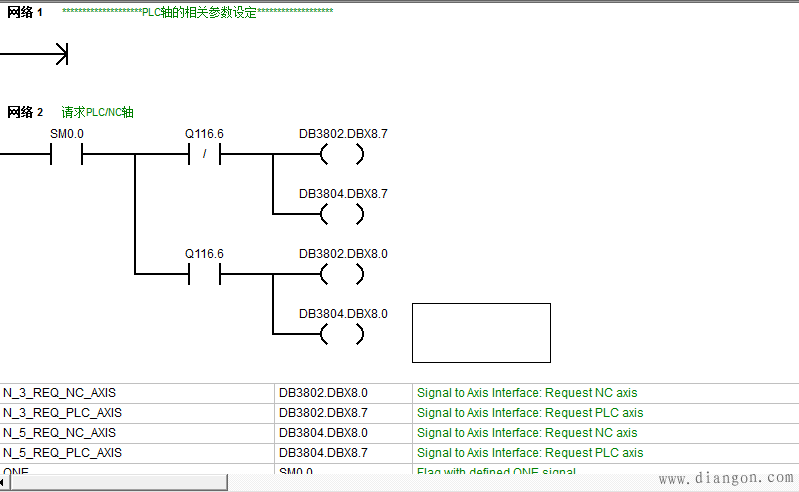
Task: Edit the network 1 PLC轴 comment title
Action: pos(197,12)
